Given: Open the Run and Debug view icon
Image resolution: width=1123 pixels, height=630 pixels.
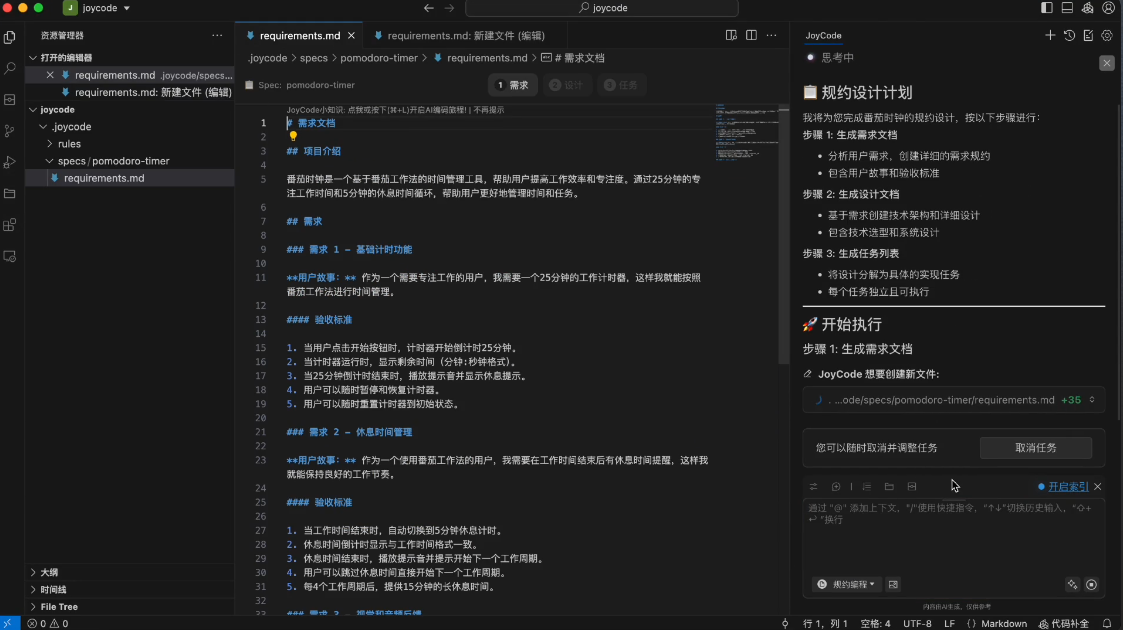Looking at the screenshot, I should coord(10,163).
